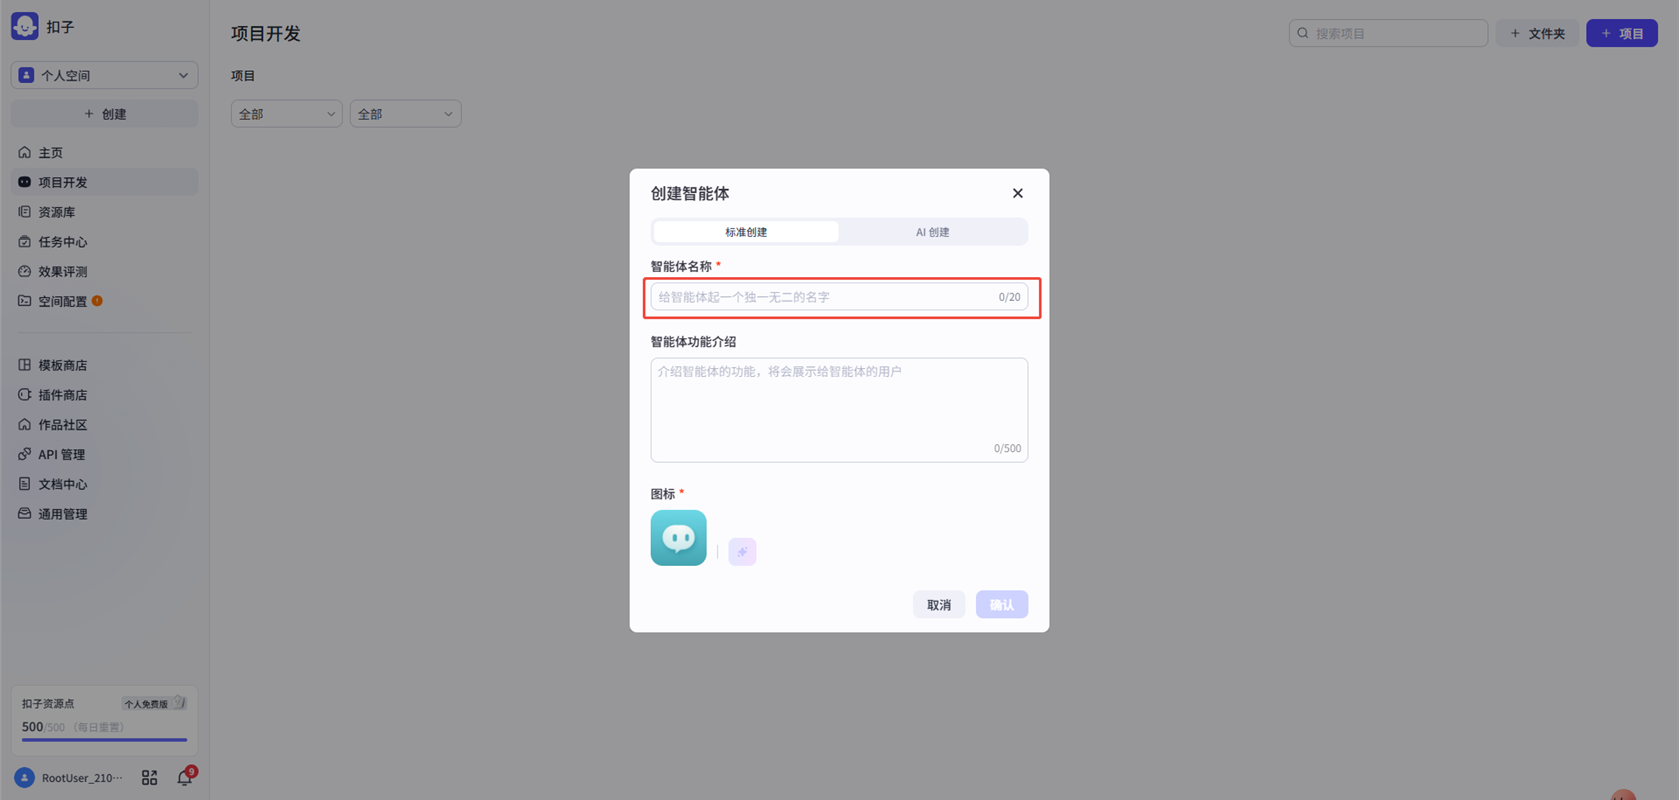Open API 管理 in sidebar

pyautogui.click(x=105, y=454)
